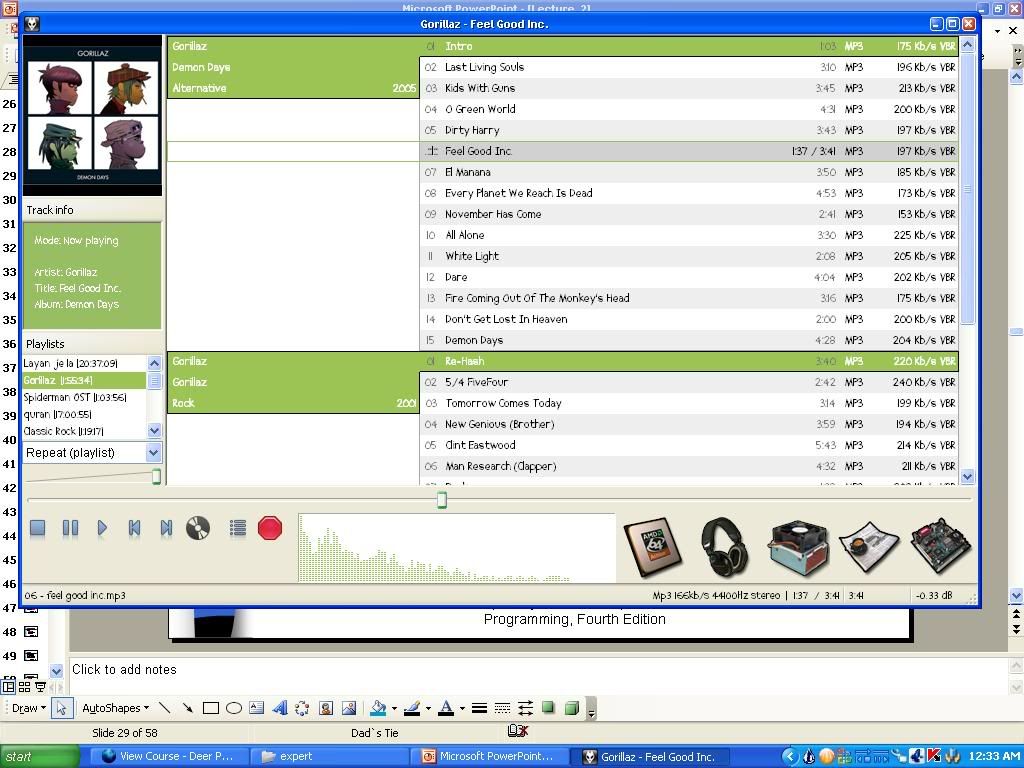Click the Demon Days album cover art
1024x768 pixels.
(x=92, y=116)
